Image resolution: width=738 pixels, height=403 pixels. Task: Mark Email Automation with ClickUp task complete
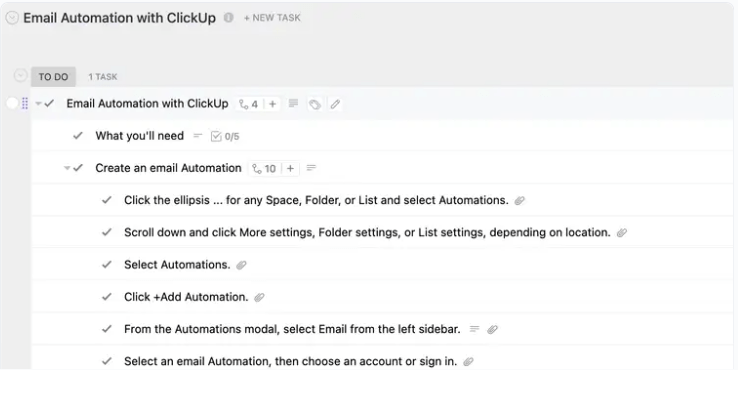point(49,103)
